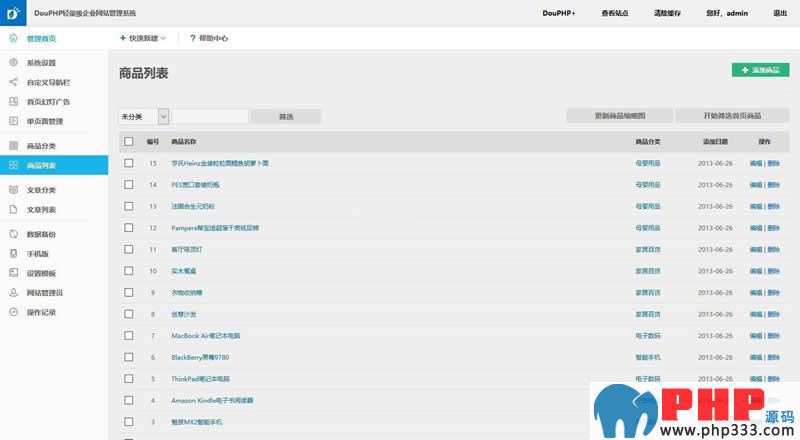The width and height of the screenshot is (800, 440).
Task: Click the document icon for 文章列表
Action: (14, 209)
